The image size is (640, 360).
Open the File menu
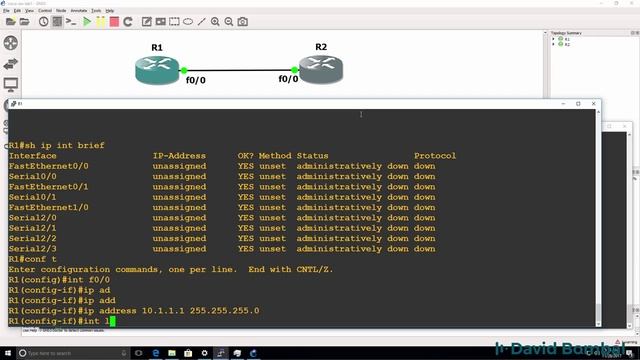[6, 11]
